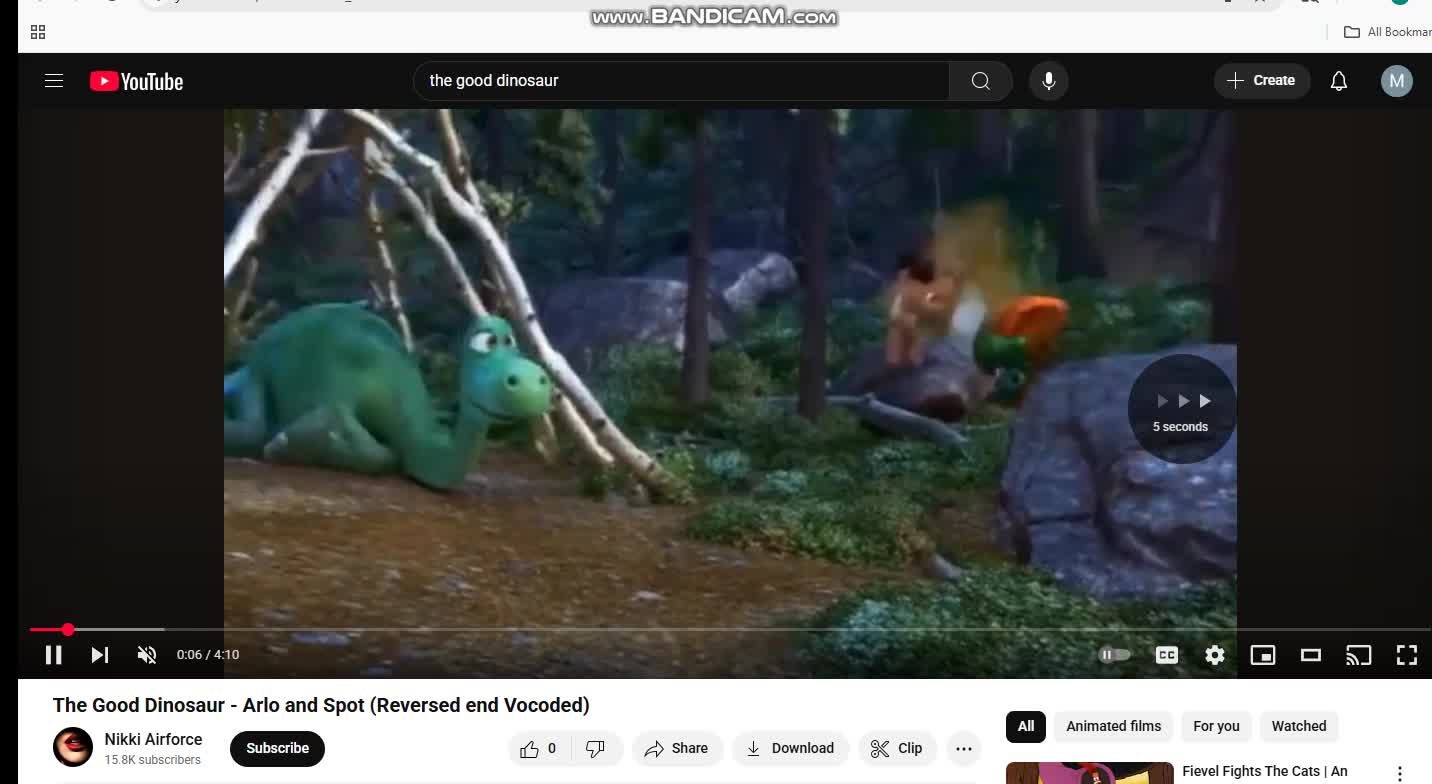Screen dimensions: 1432x784
Task: Select the Watched filter chip
Action: [x=1298, y=726]
